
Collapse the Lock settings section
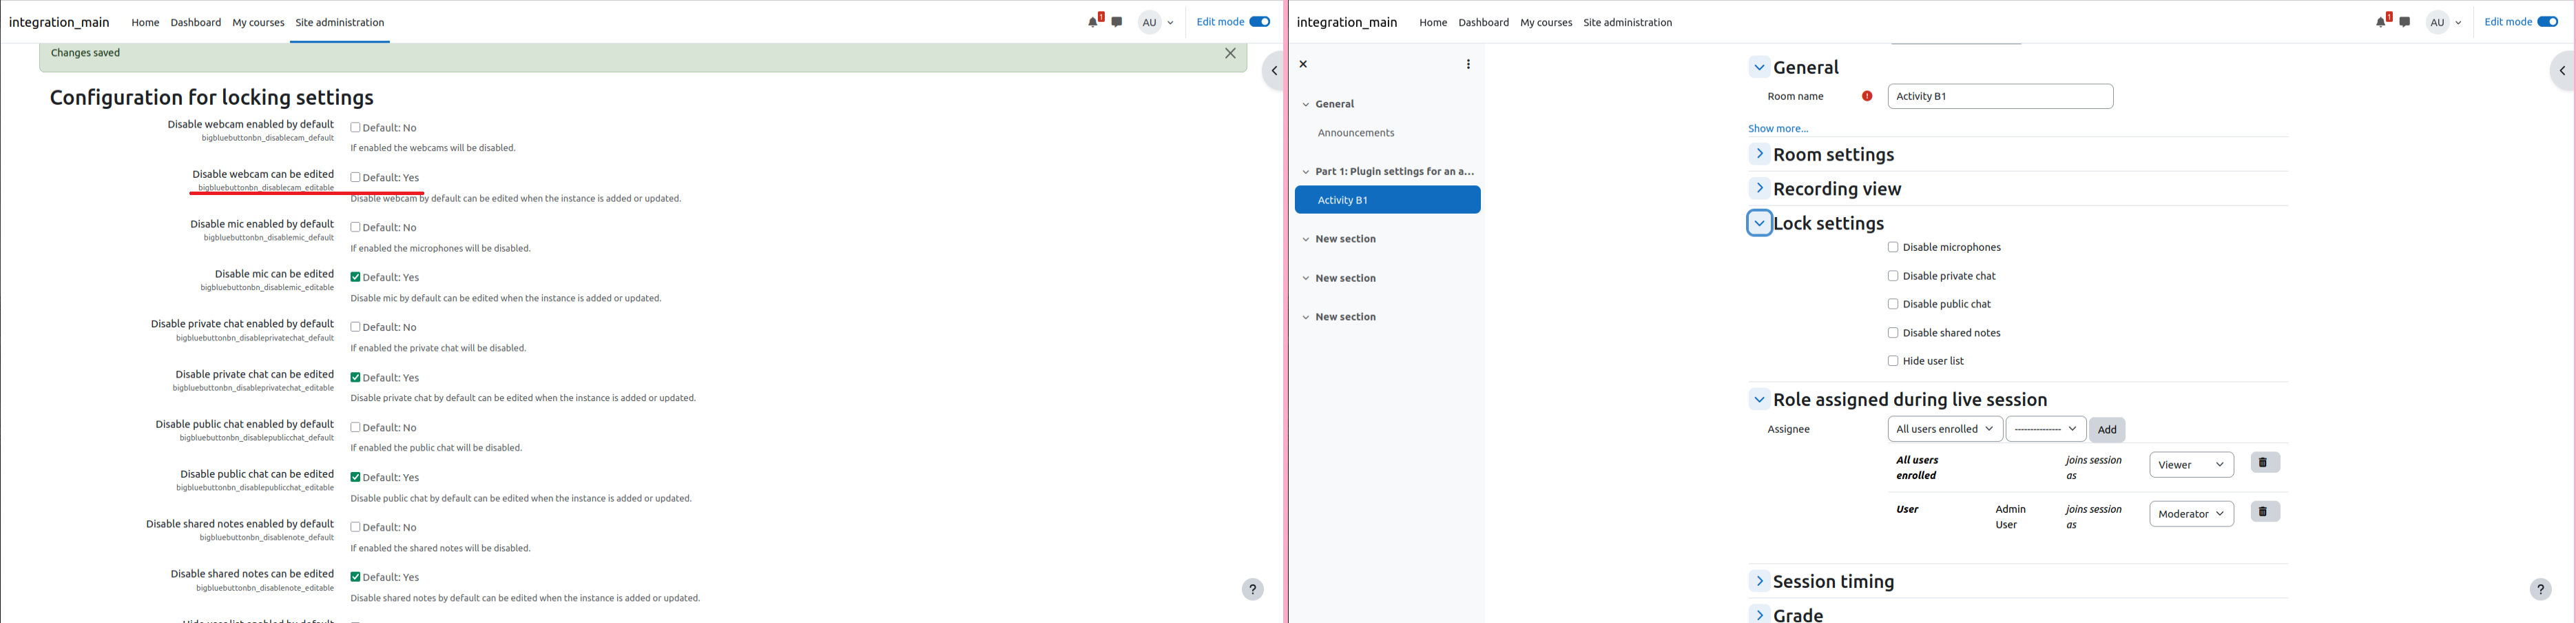coord(1759,223)
